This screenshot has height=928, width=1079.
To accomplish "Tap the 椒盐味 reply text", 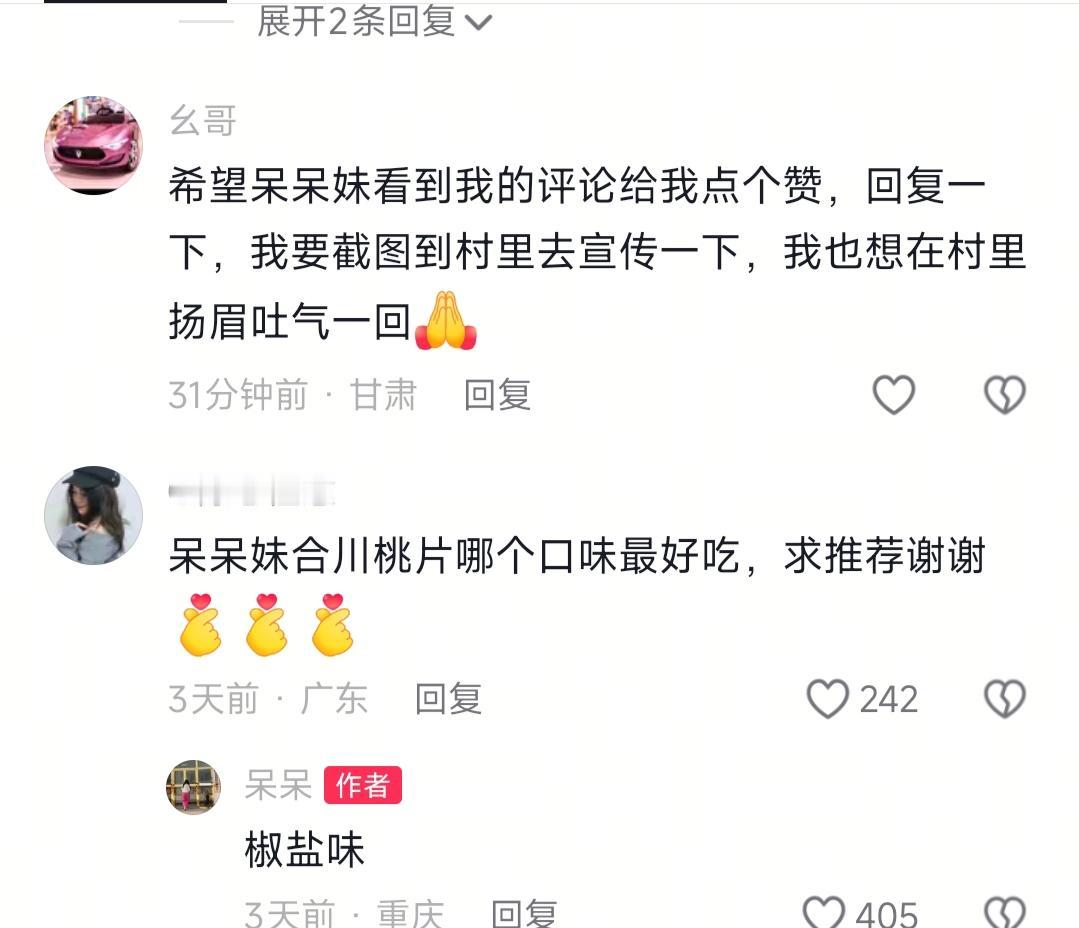I will pos(304,850).
